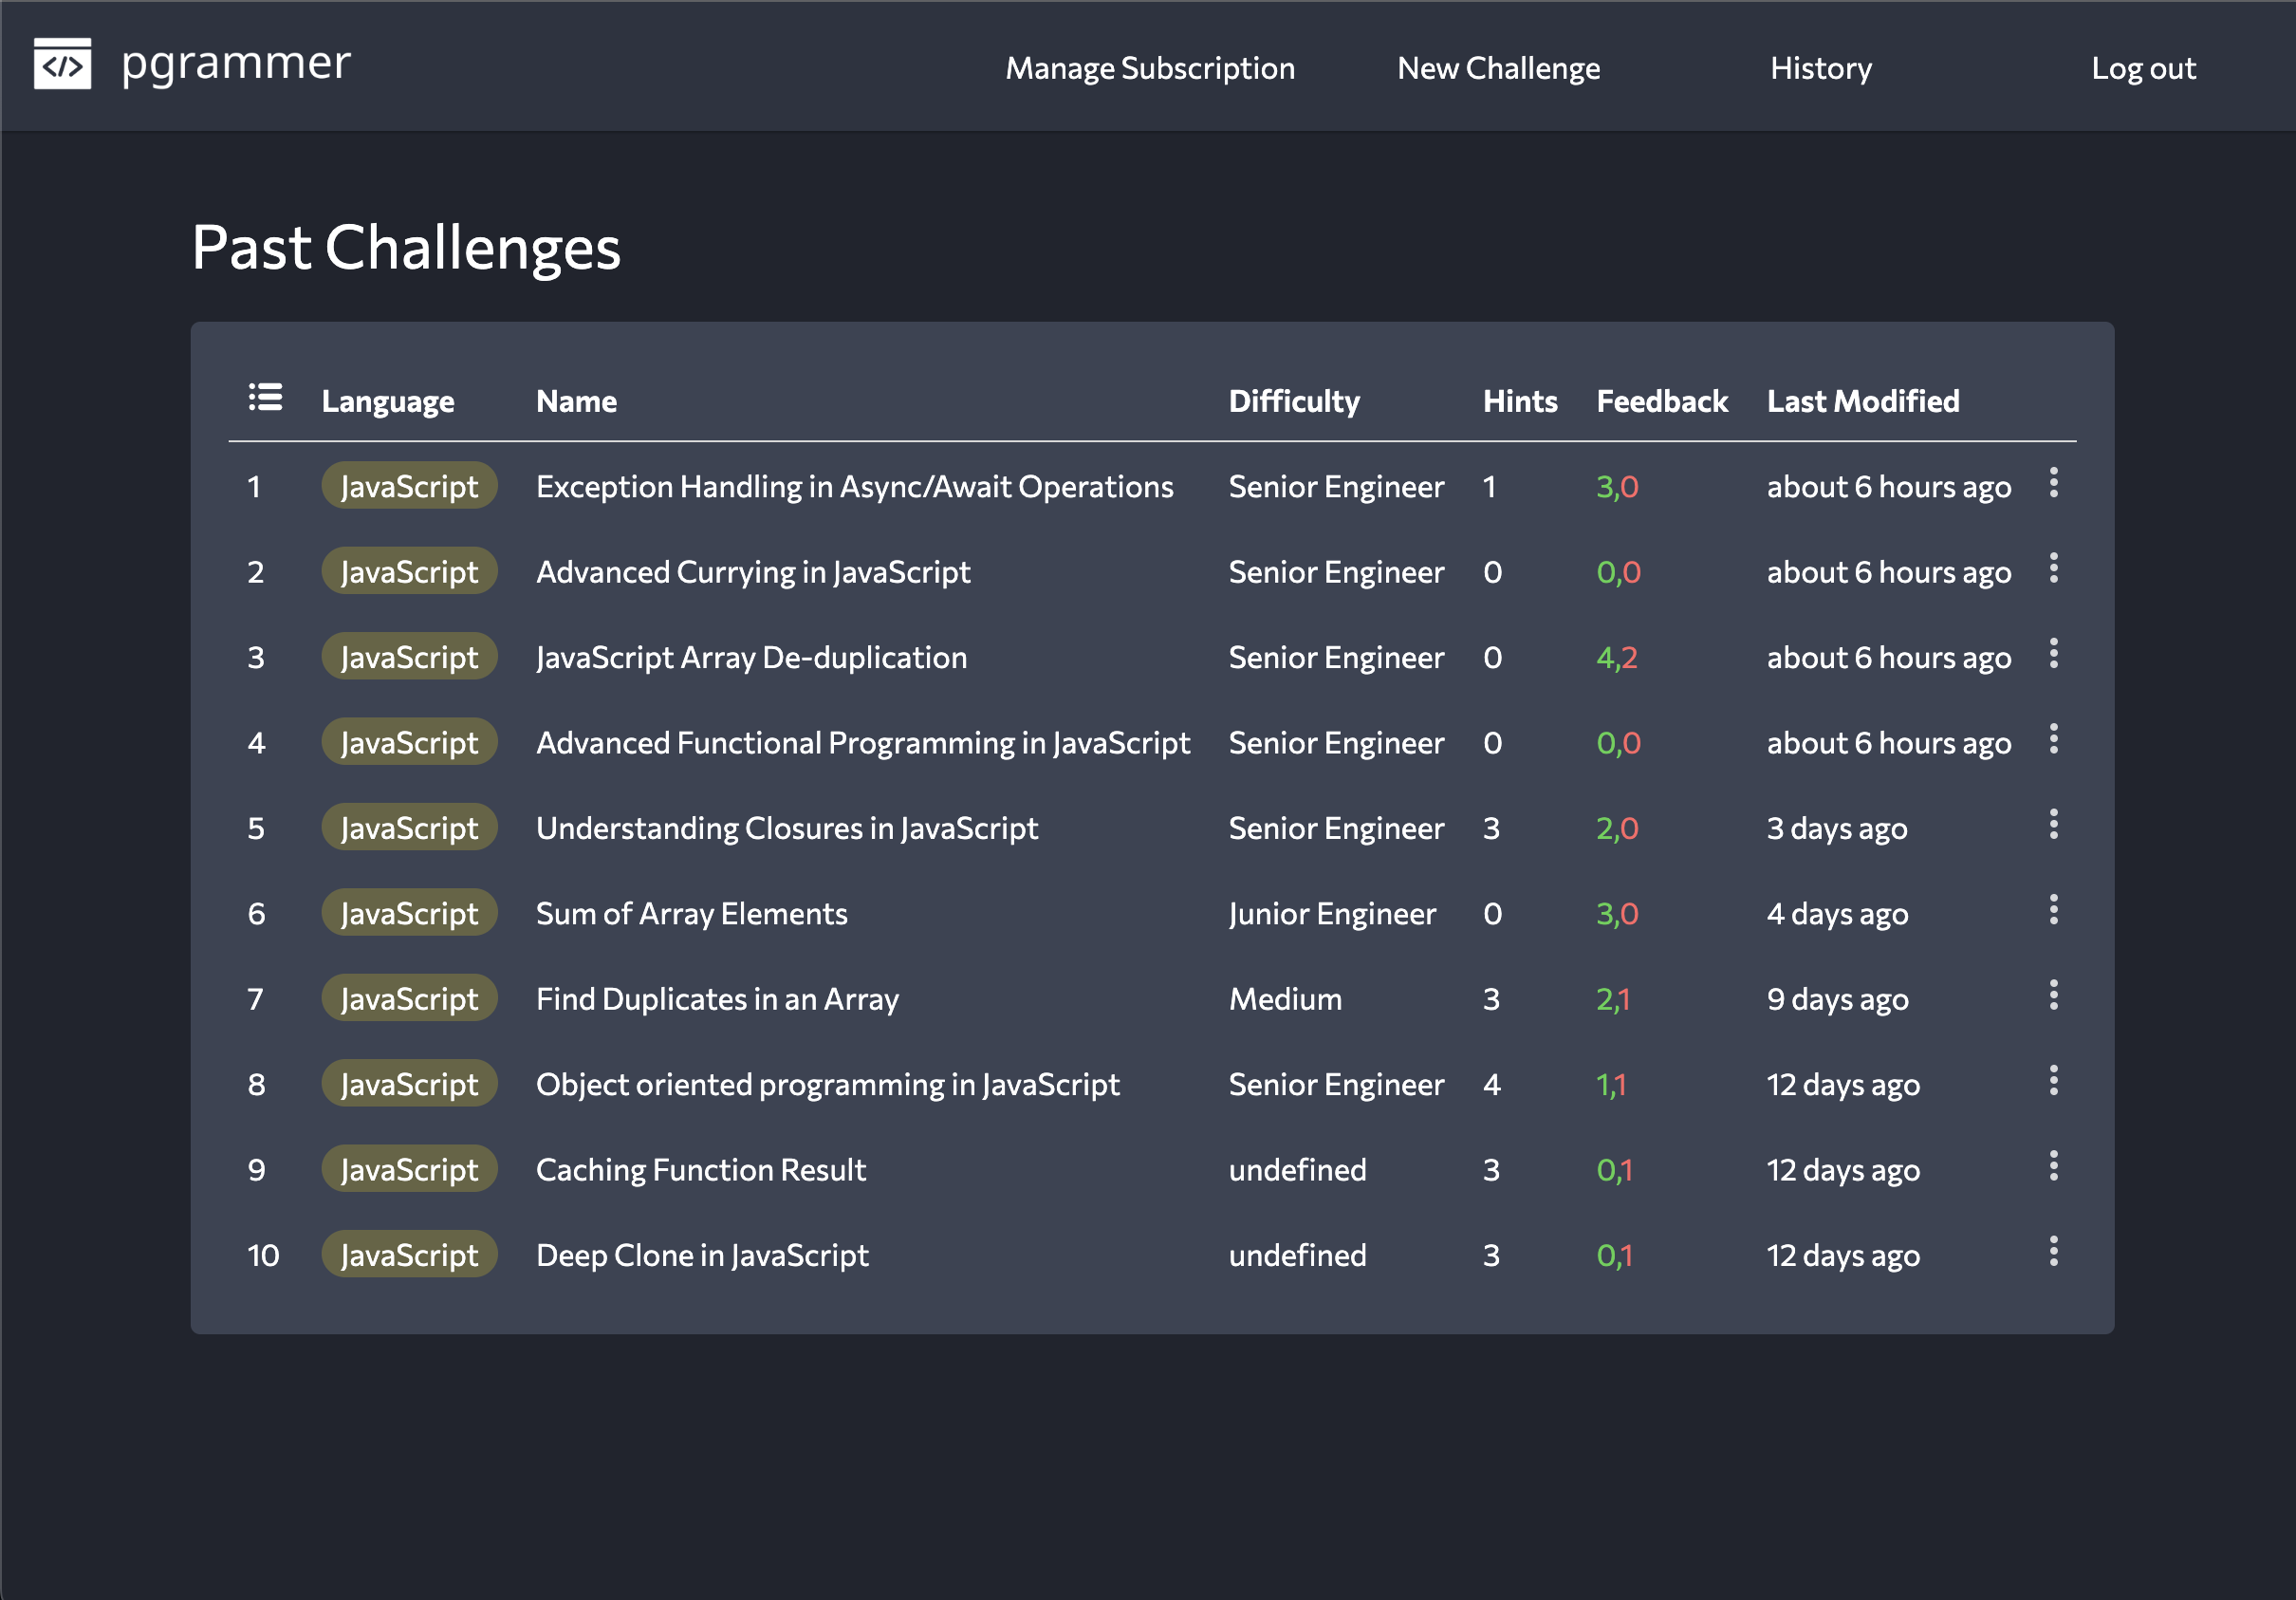Open Object oriented programming in JavaScript challenge
The height and width of the screenshot is (1600, 2296).
827,1085
